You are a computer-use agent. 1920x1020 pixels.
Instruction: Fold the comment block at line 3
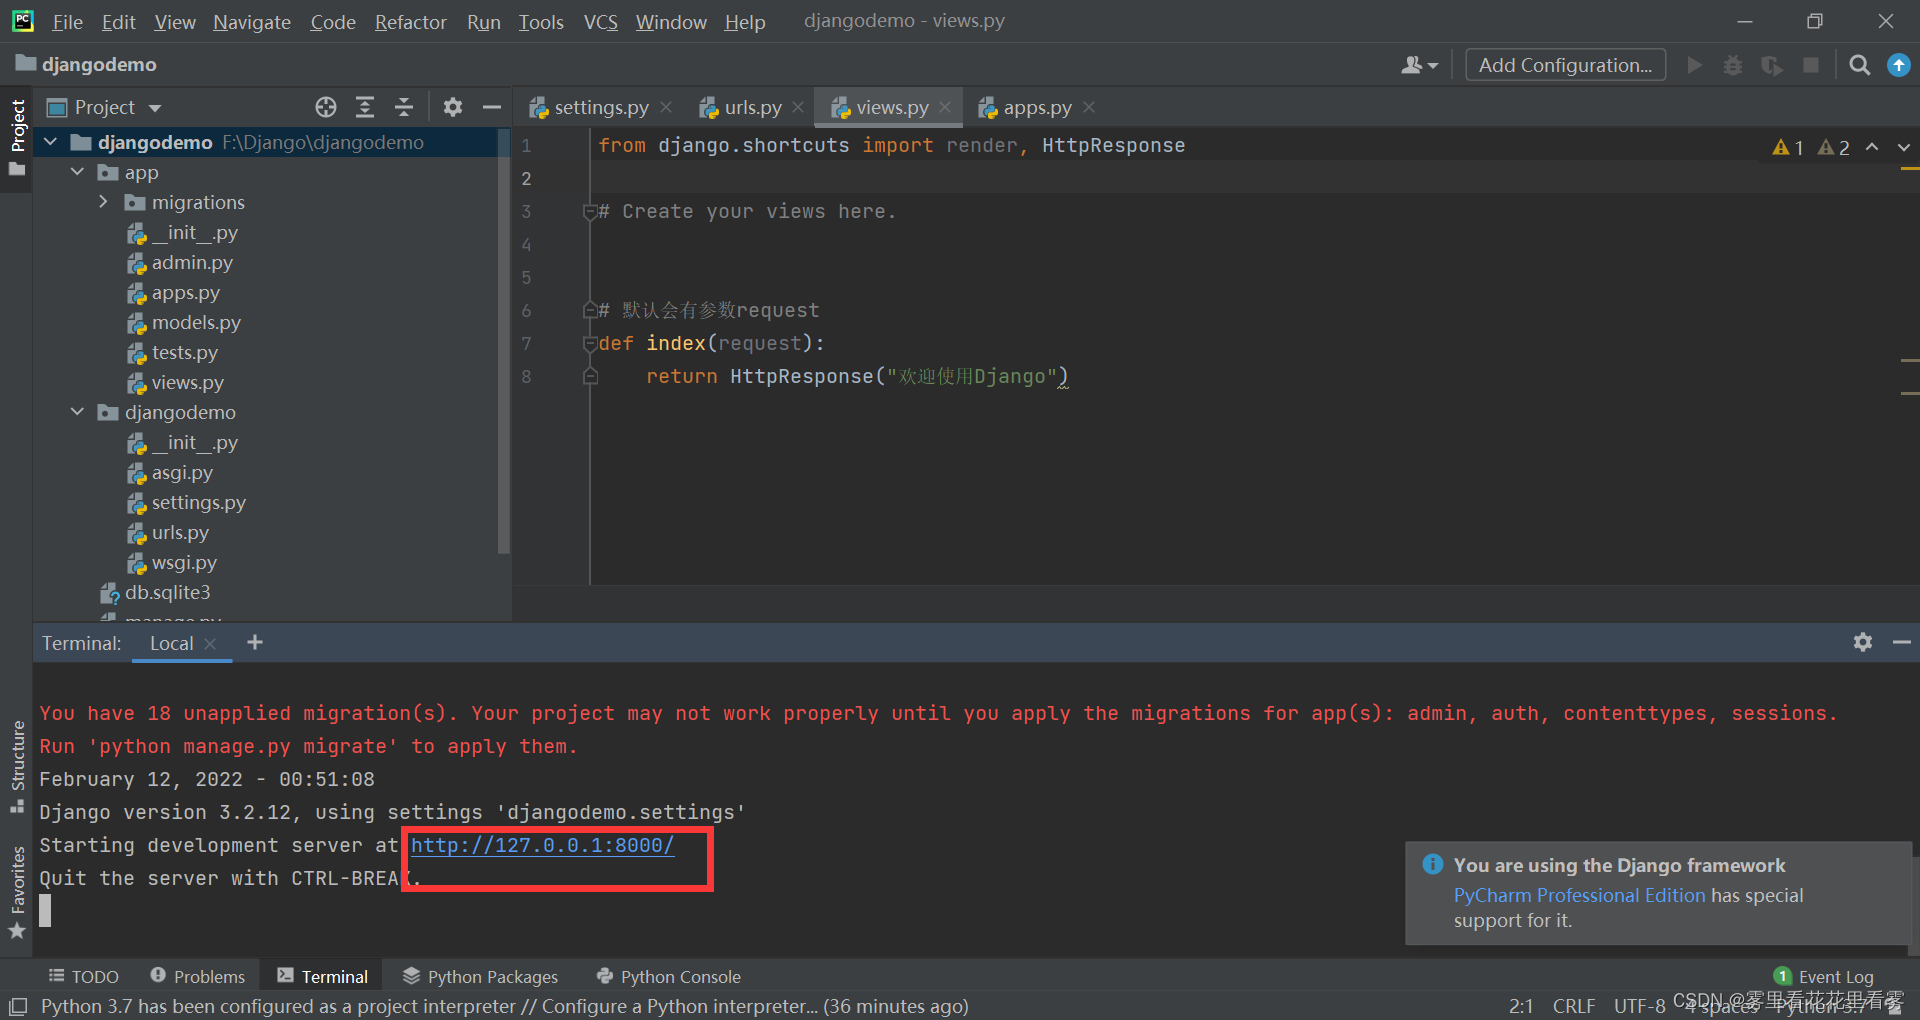click(x=590, y=211)
